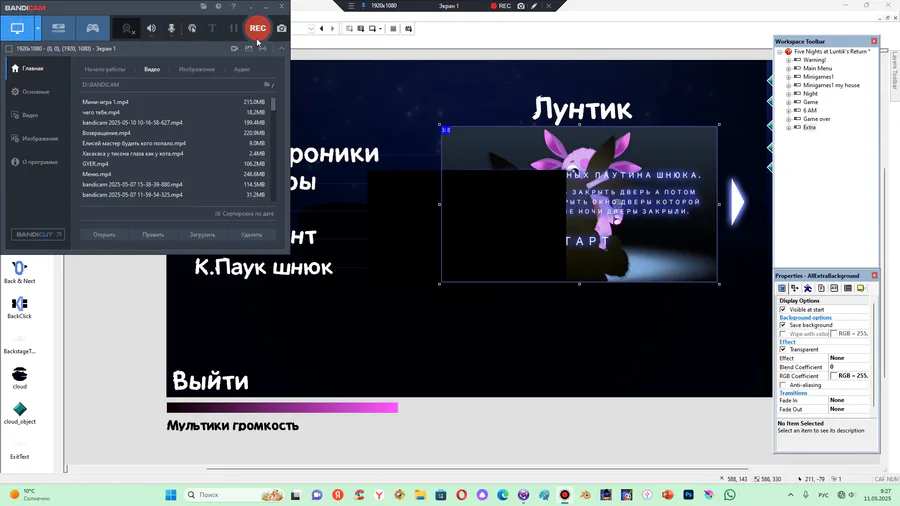Open sort option Сортировка по дате

tap(245, 214)
